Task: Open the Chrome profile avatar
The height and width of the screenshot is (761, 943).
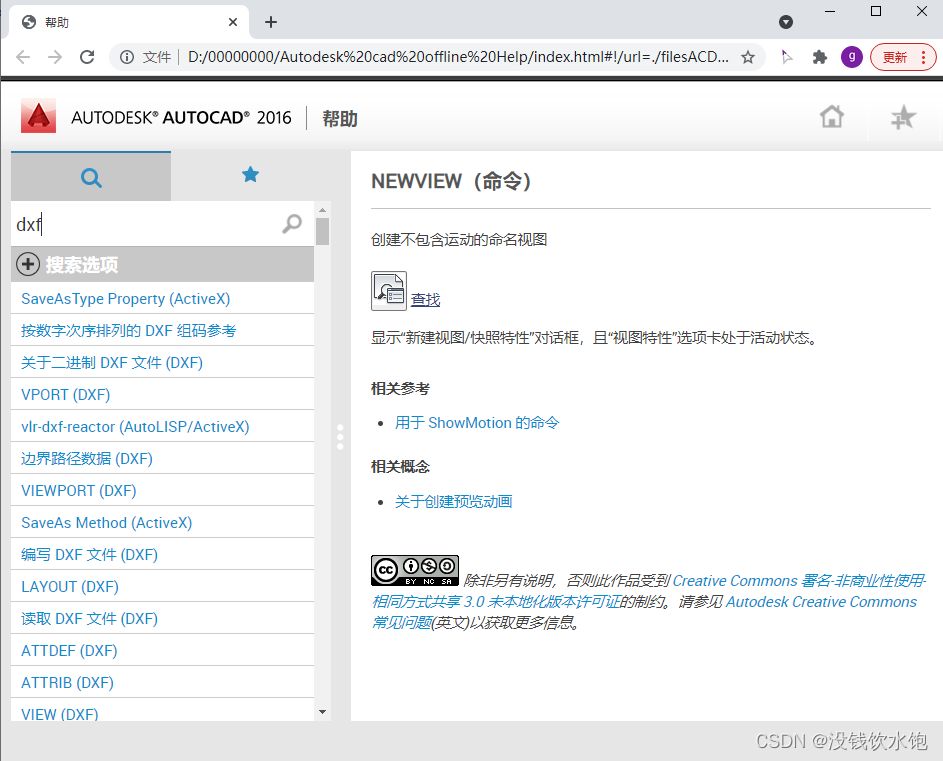Action: (x=852, y=57)
